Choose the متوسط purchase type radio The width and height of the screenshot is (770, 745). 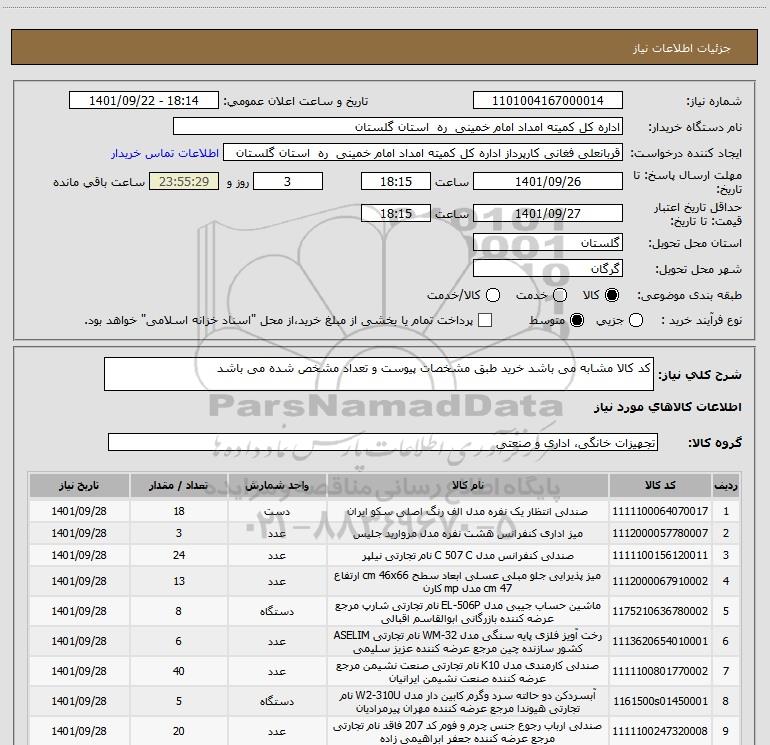[x=577, y=321]
